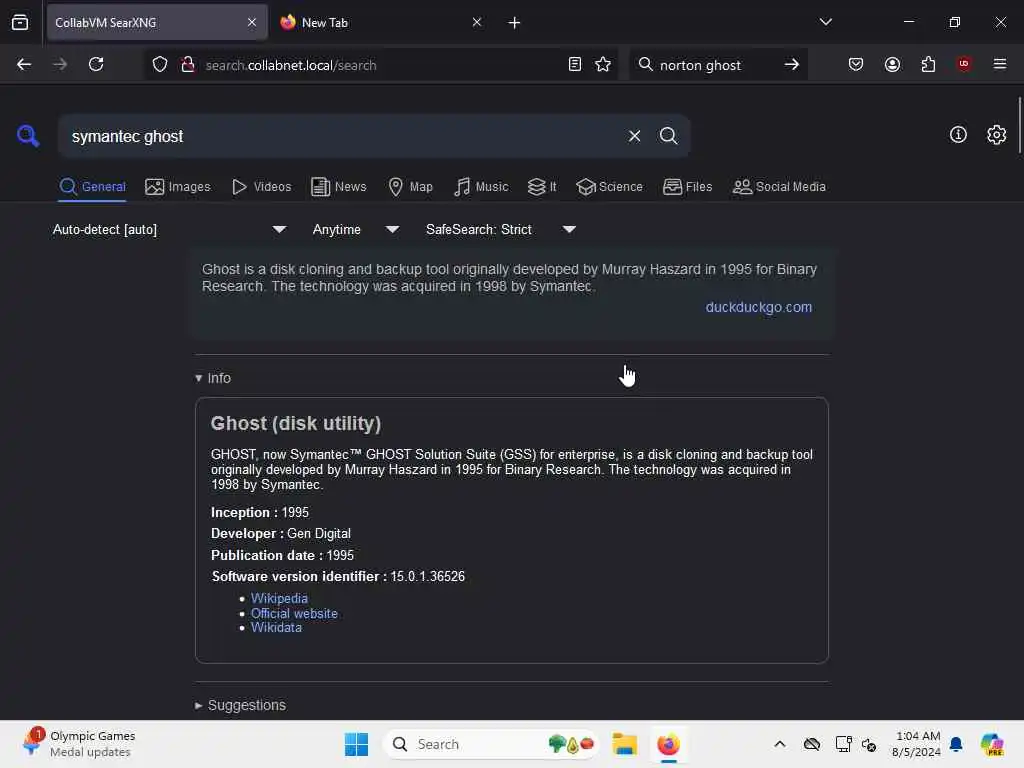This screenshot has height=768, width=1024.
Task: Click the taskbar Search box
Action: 491,744
